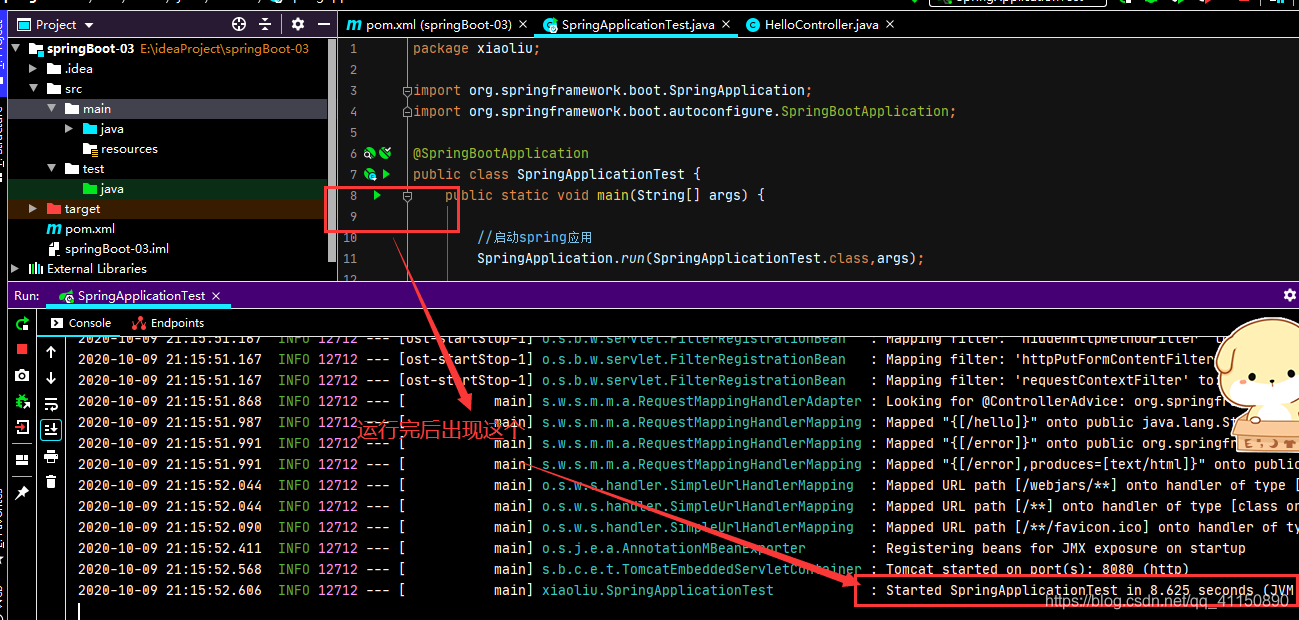Locate current file using the crosshair icon

pyautogui.click(x=239, y=24)
